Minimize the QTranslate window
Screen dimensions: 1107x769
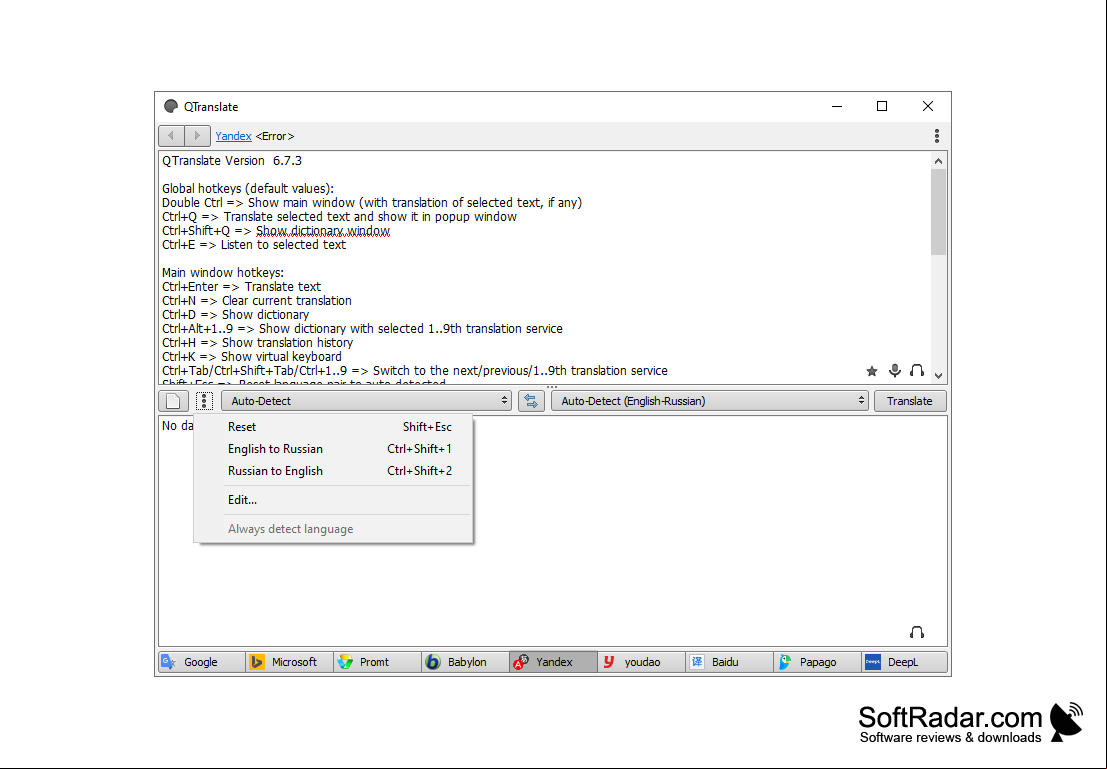click(x=837, y=107)
